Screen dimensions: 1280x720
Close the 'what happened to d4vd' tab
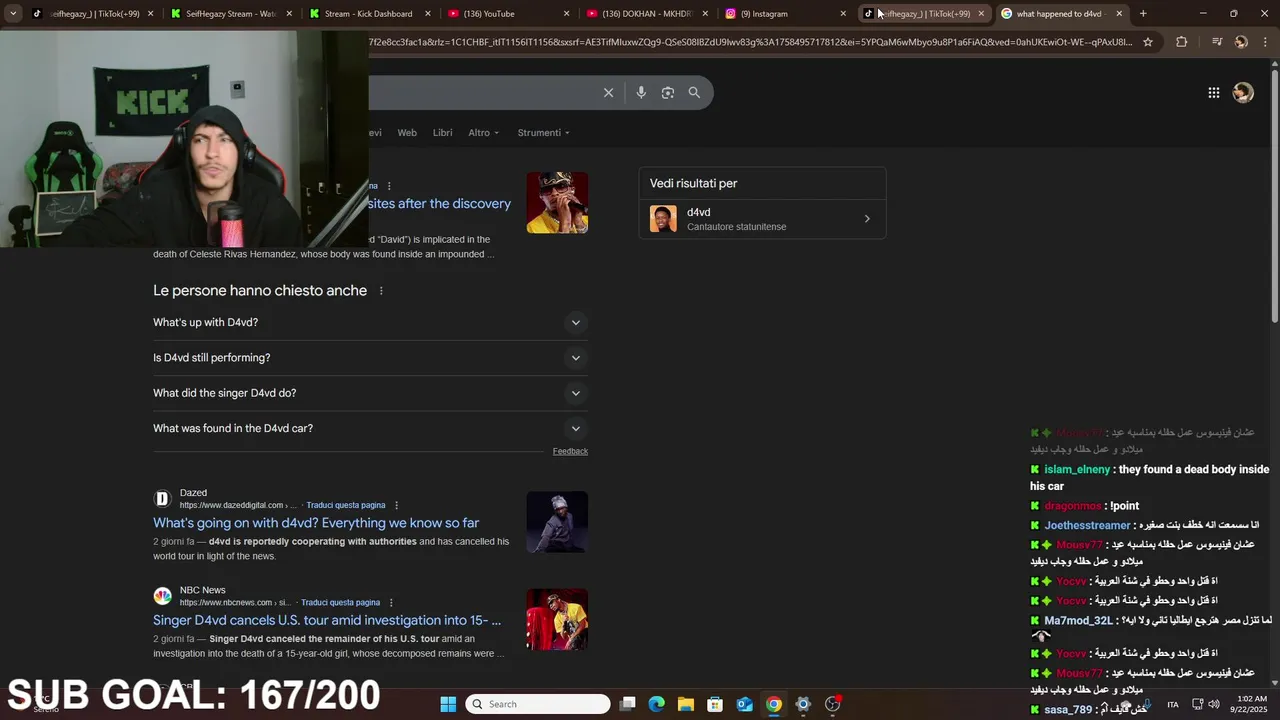(1119, 14)
